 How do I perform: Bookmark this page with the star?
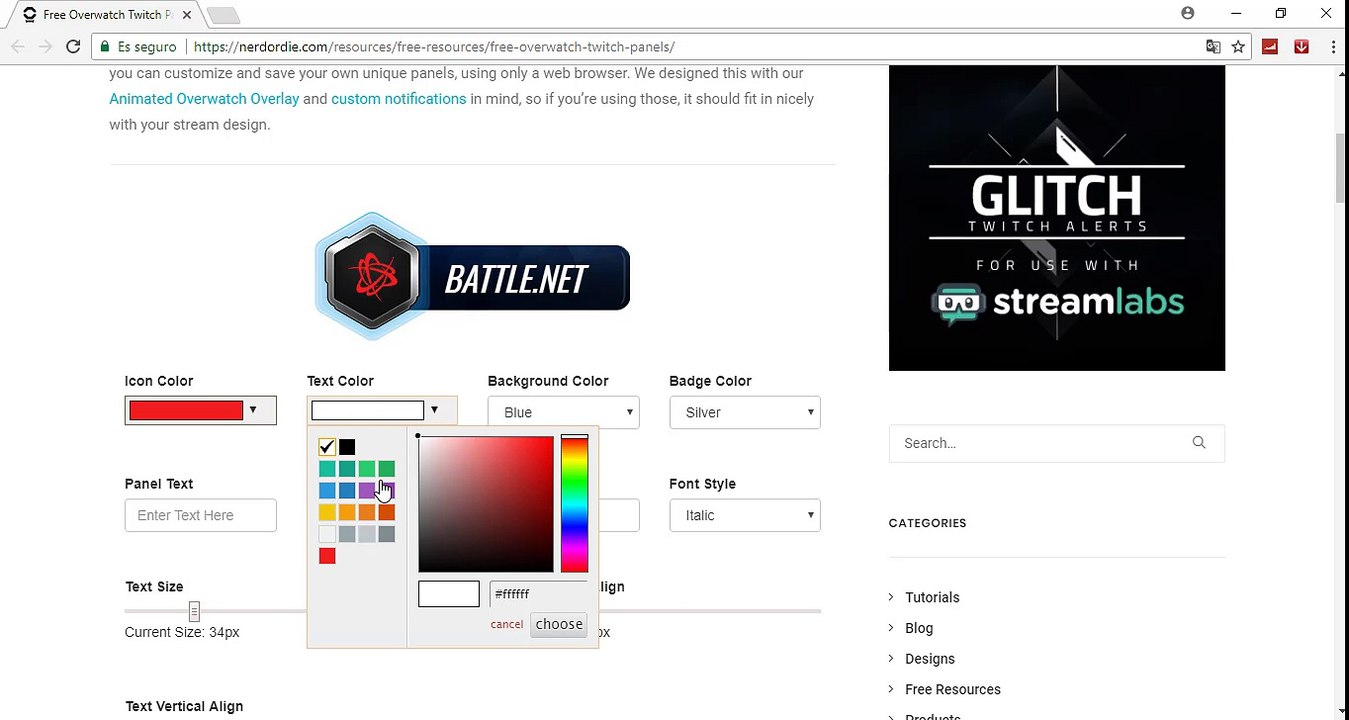[x=1238, y=47]
